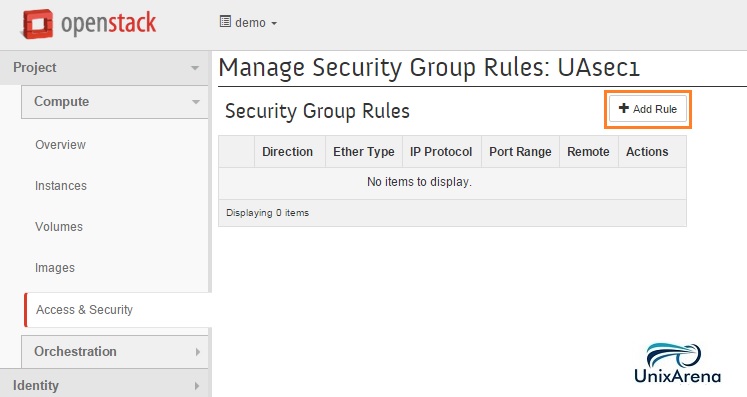The height and width of the screenshot is (397, 747).
Task: Click the Port Range column header
Action: 520,152
